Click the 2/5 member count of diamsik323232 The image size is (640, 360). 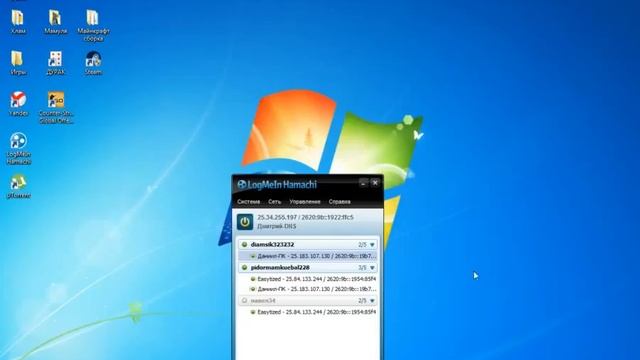(x=362, y=245)
